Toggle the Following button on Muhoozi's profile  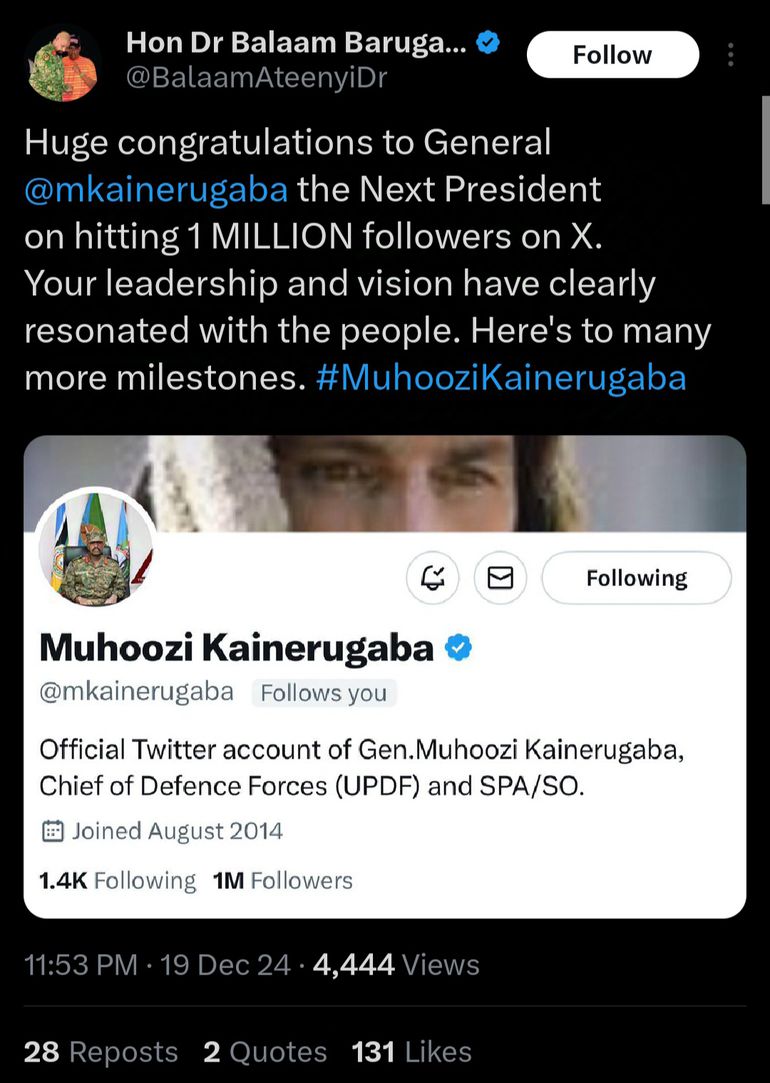coord(636,578)
